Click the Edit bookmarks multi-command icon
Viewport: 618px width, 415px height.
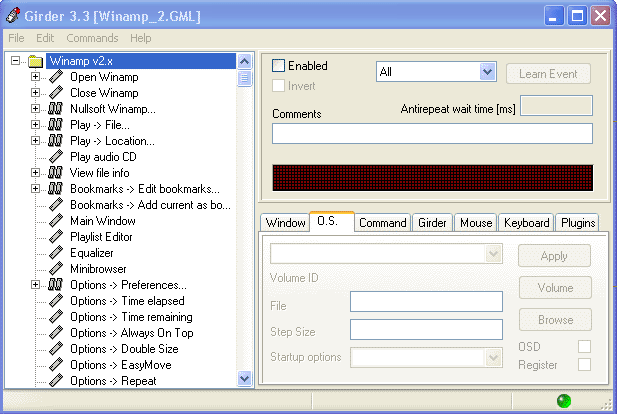[56, 189]
